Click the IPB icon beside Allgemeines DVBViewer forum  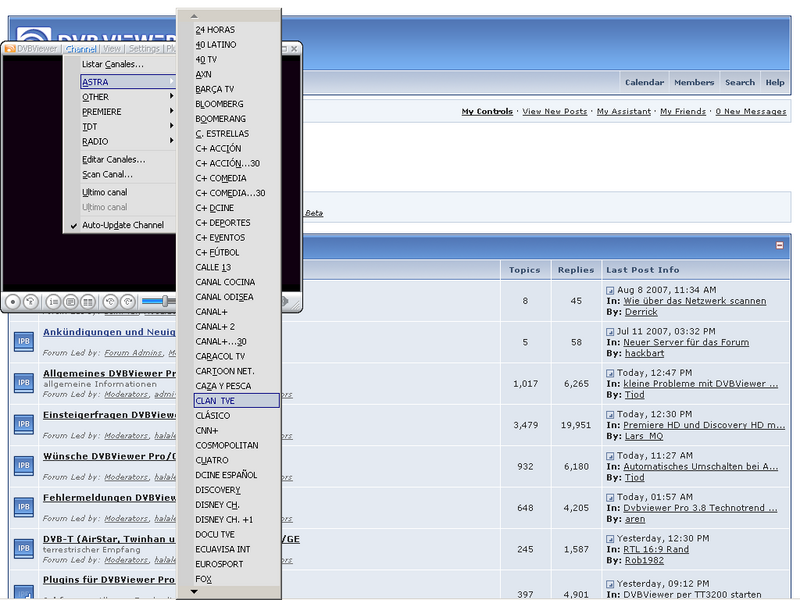pos(24,383)
